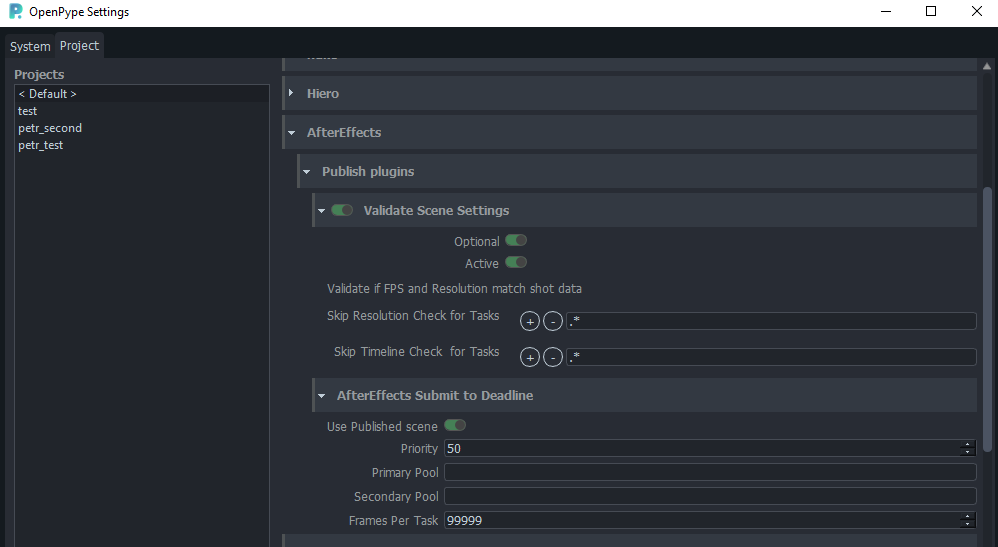The image size is (998, 547).
Task: Collapse AfterEffects Submit to Deadline section
Action: pos(321,395)
